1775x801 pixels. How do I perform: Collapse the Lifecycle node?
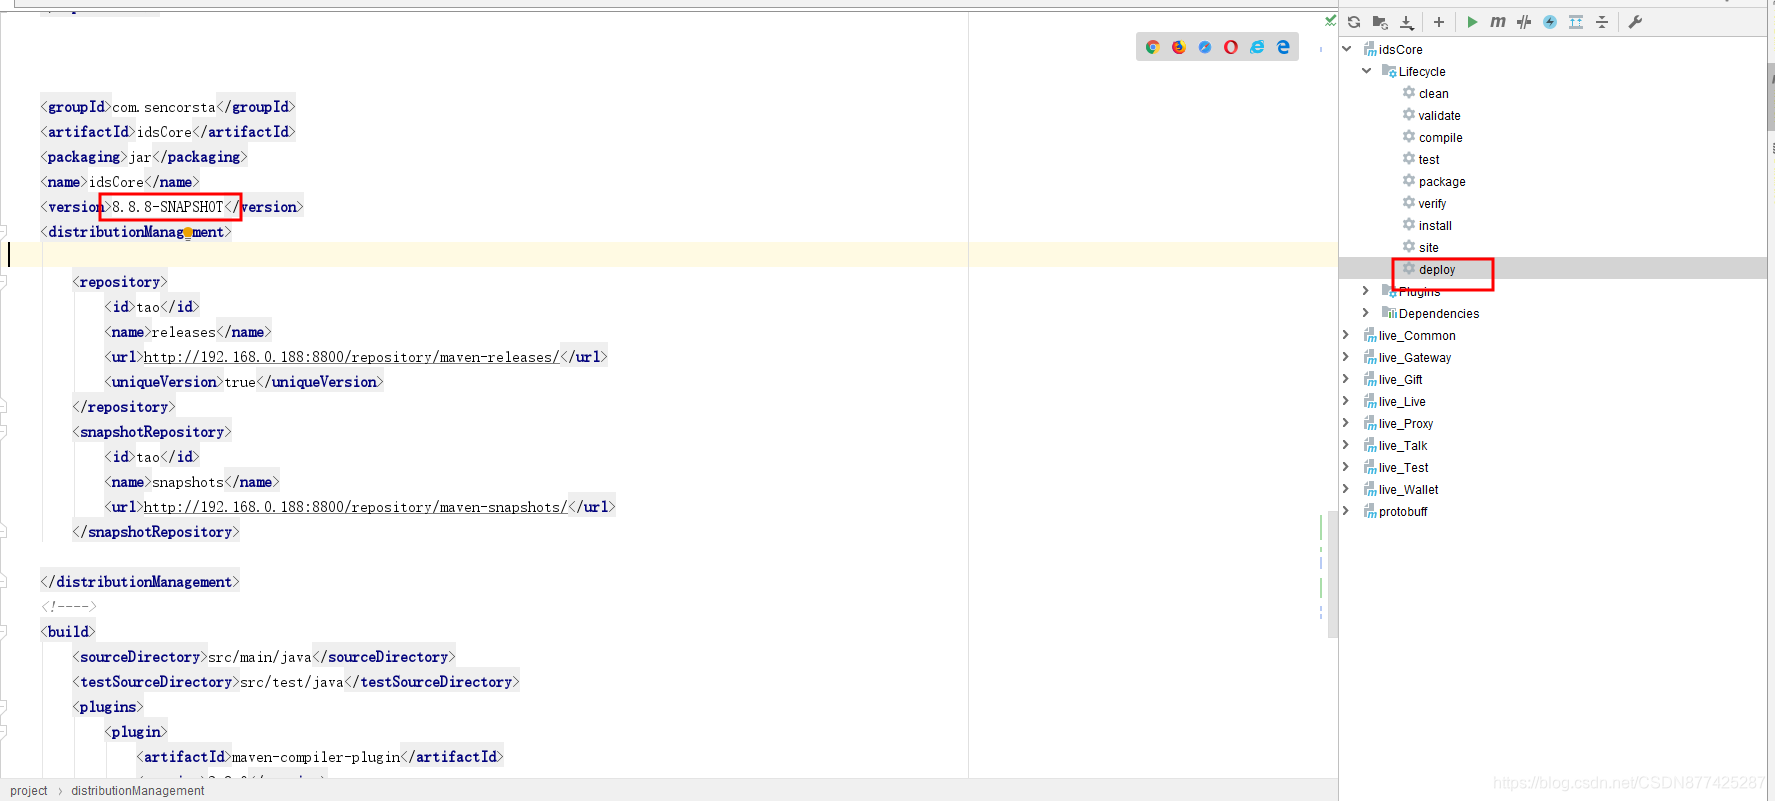click(1367, 71)
